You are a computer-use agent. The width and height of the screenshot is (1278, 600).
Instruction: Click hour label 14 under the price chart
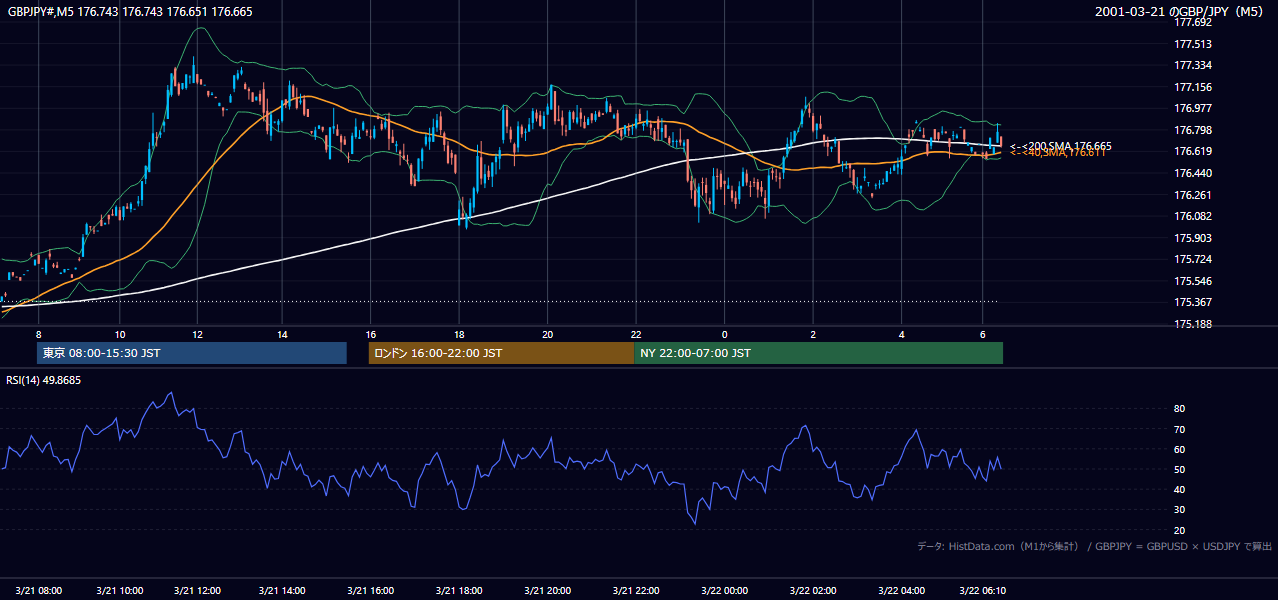click(282, 334)
